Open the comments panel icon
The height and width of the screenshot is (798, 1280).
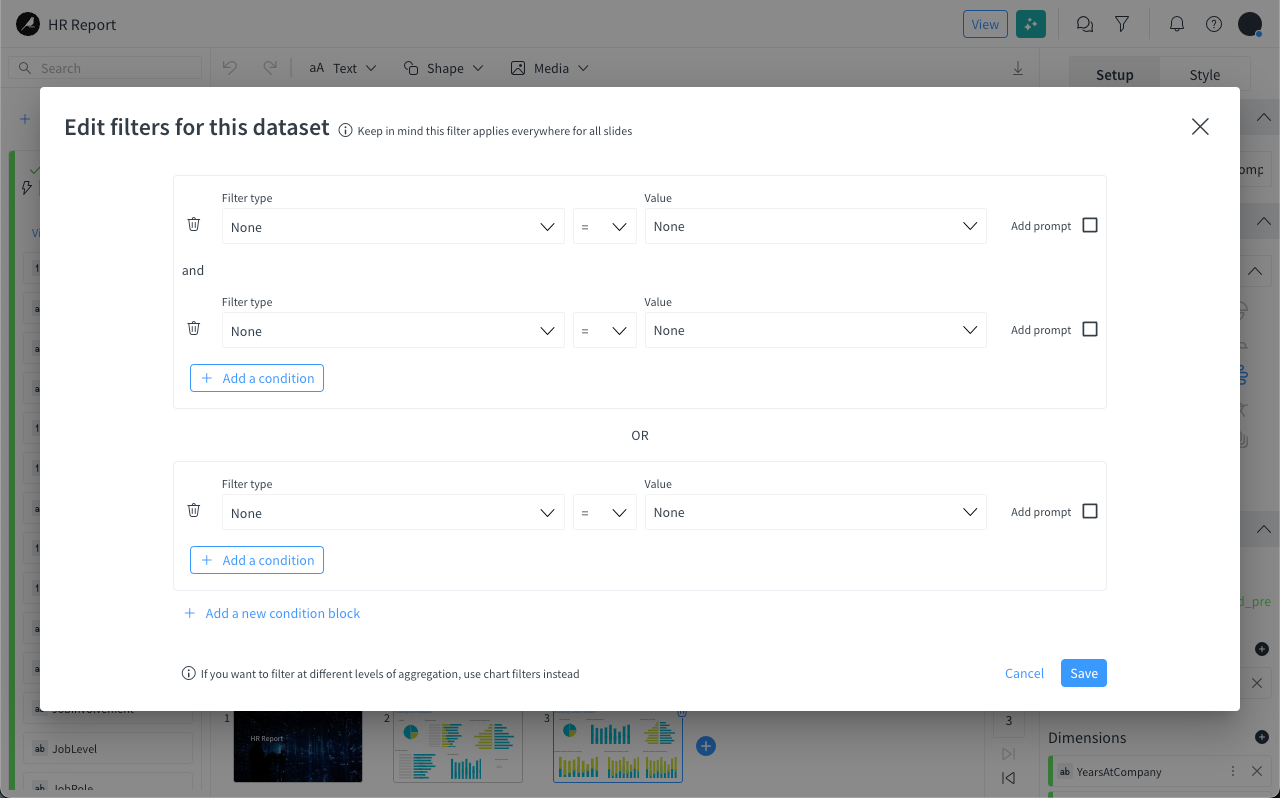coord(1084,24)
